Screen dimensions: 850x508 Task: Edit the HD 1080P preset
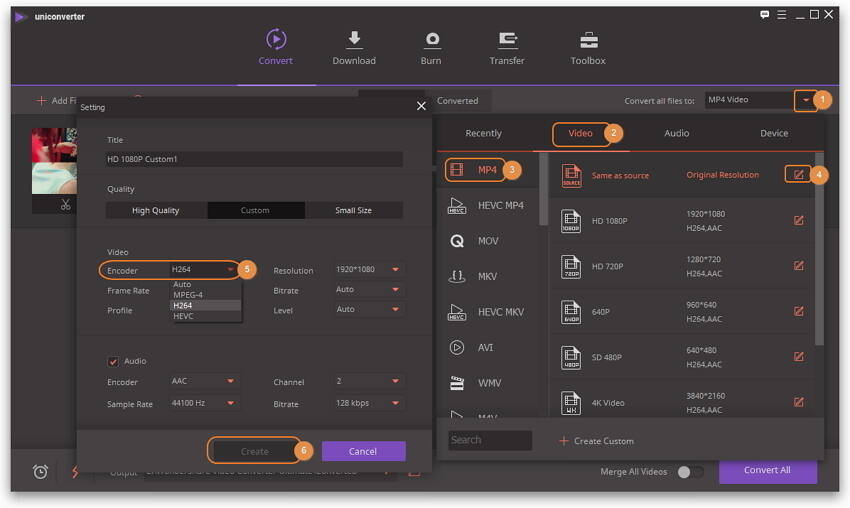click(x=799, y=220)
